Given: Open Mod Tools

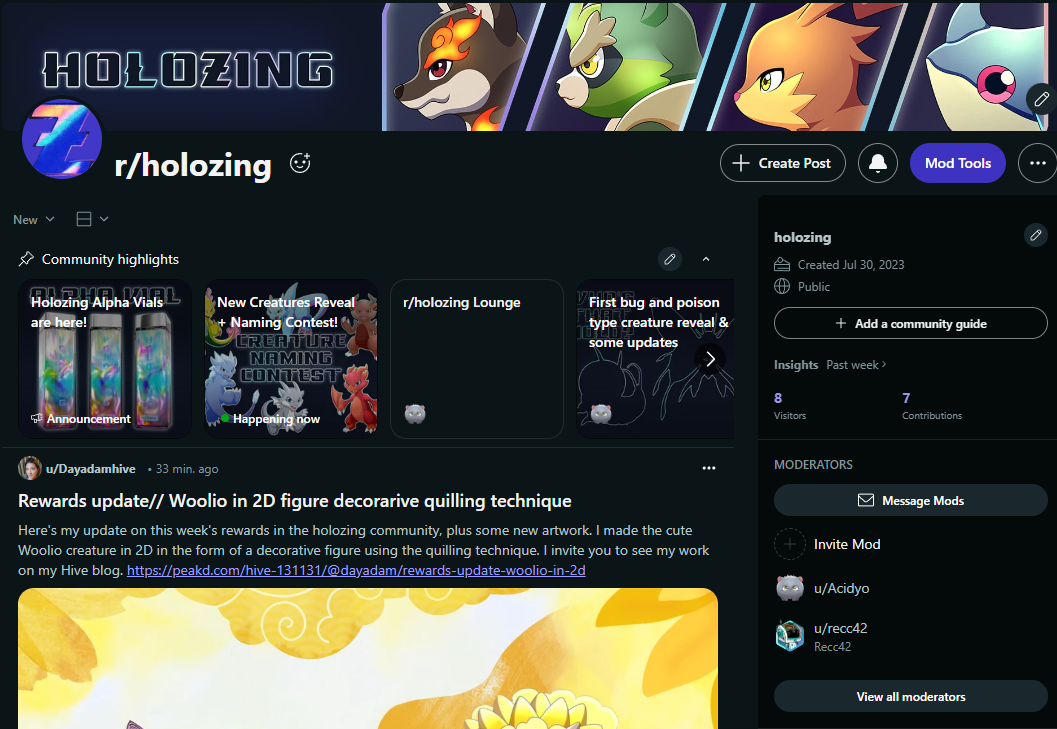Looking at the screenshot, I should coord(957,163).
